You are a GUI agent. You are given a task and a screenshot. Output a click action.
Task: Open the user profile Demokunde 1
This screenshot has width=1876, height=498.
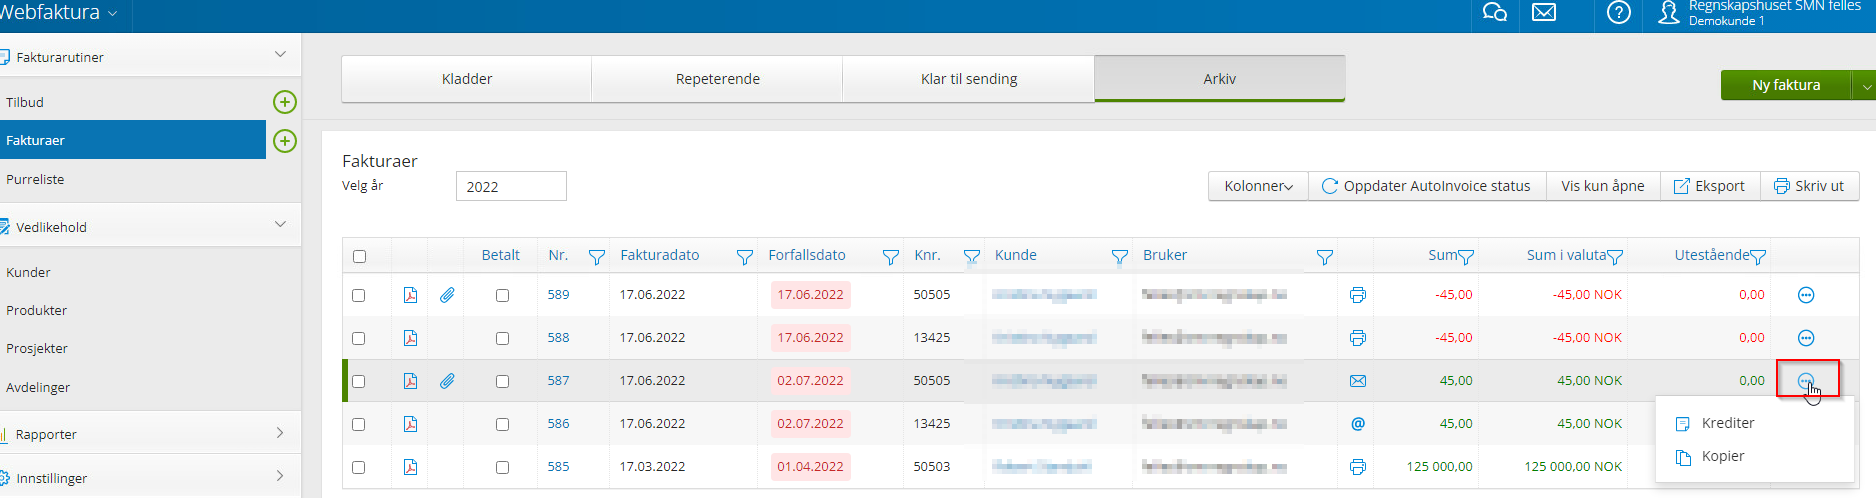(x=1760, y=13)
